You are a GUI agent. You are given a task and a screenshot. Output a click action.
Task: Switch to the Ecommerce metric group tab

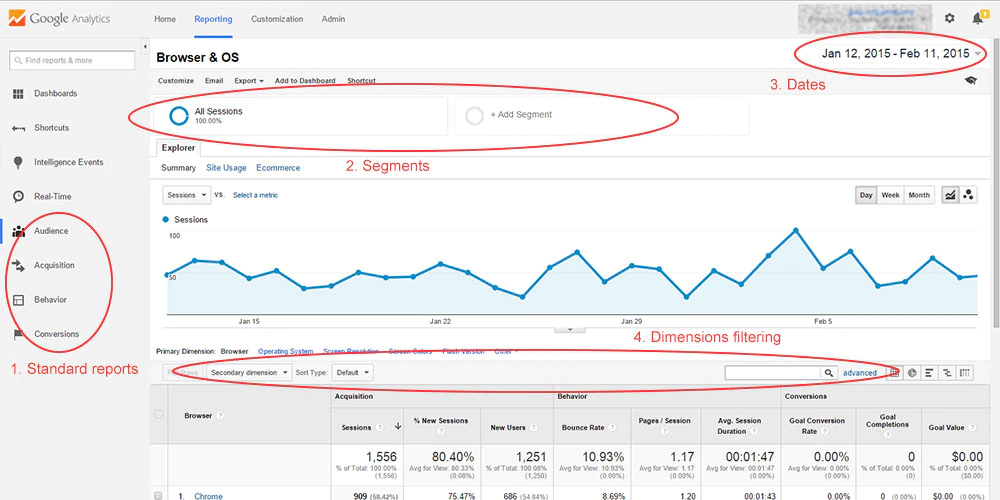[x=278, y=168]
